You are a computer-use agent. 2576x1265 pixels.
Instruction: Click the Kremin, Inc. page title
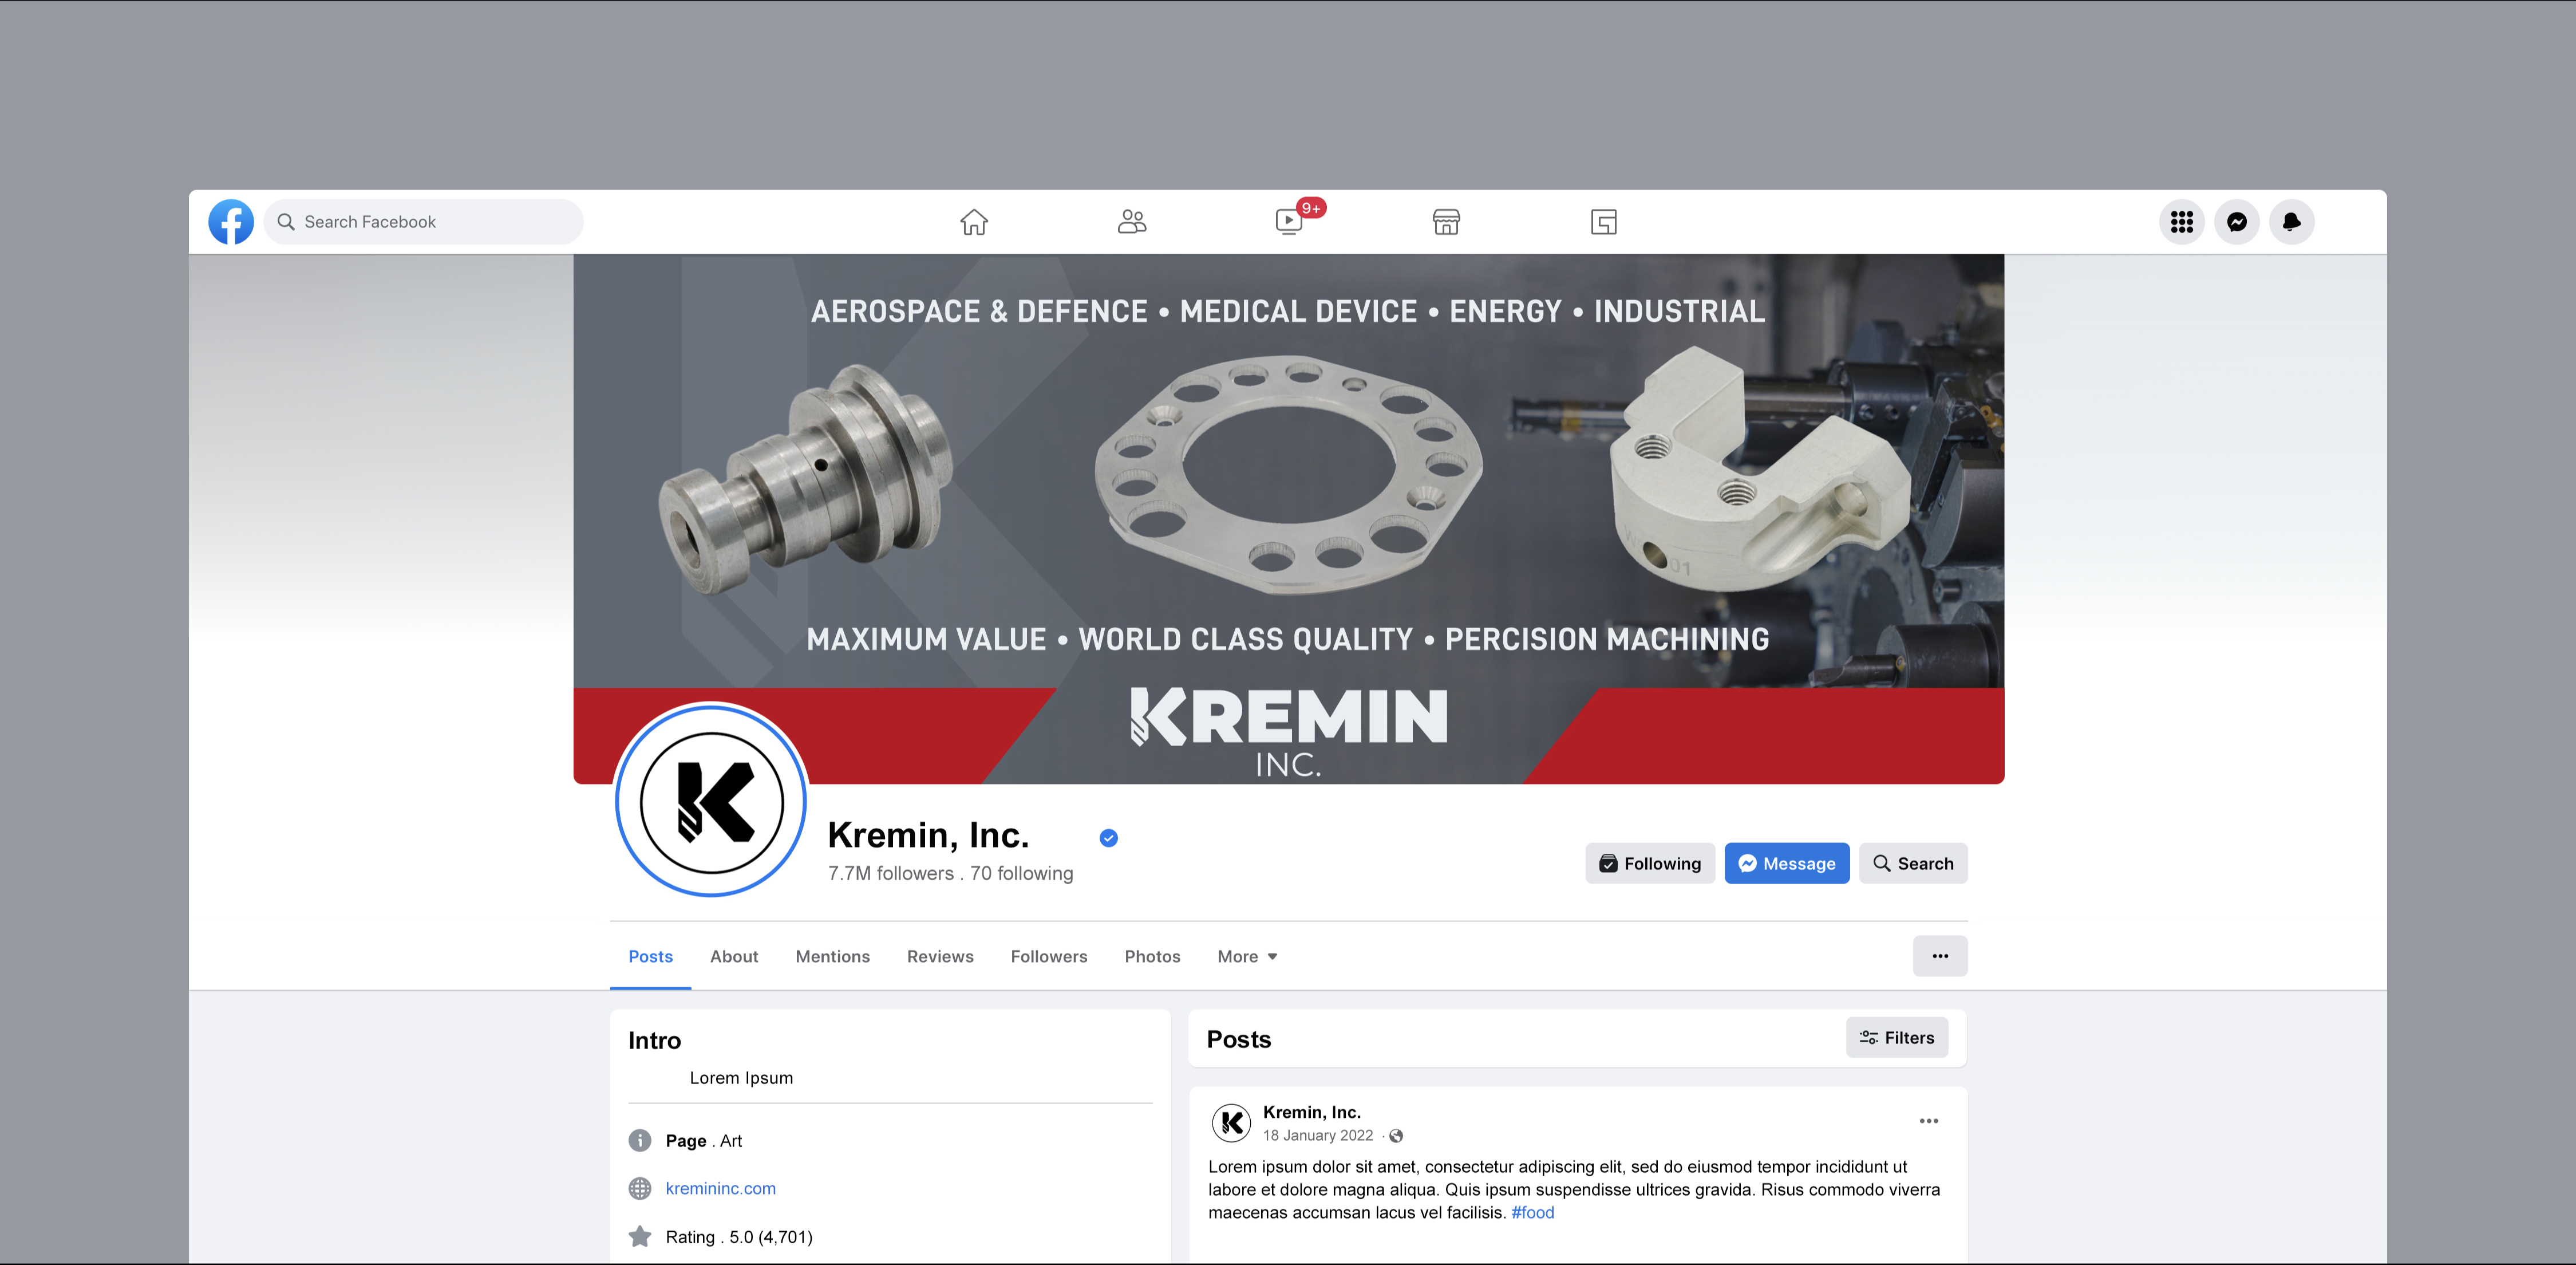(928, 835)
